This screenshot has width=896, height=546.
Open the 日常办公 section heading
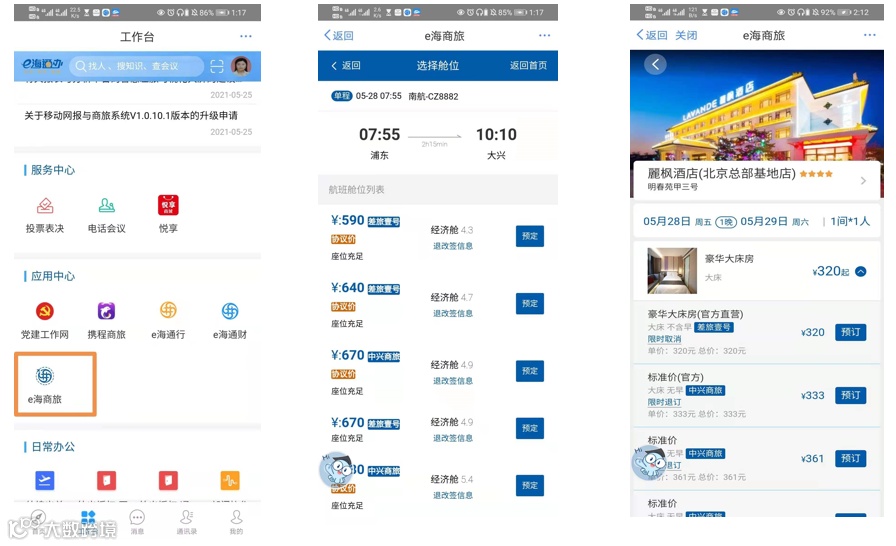53,447
